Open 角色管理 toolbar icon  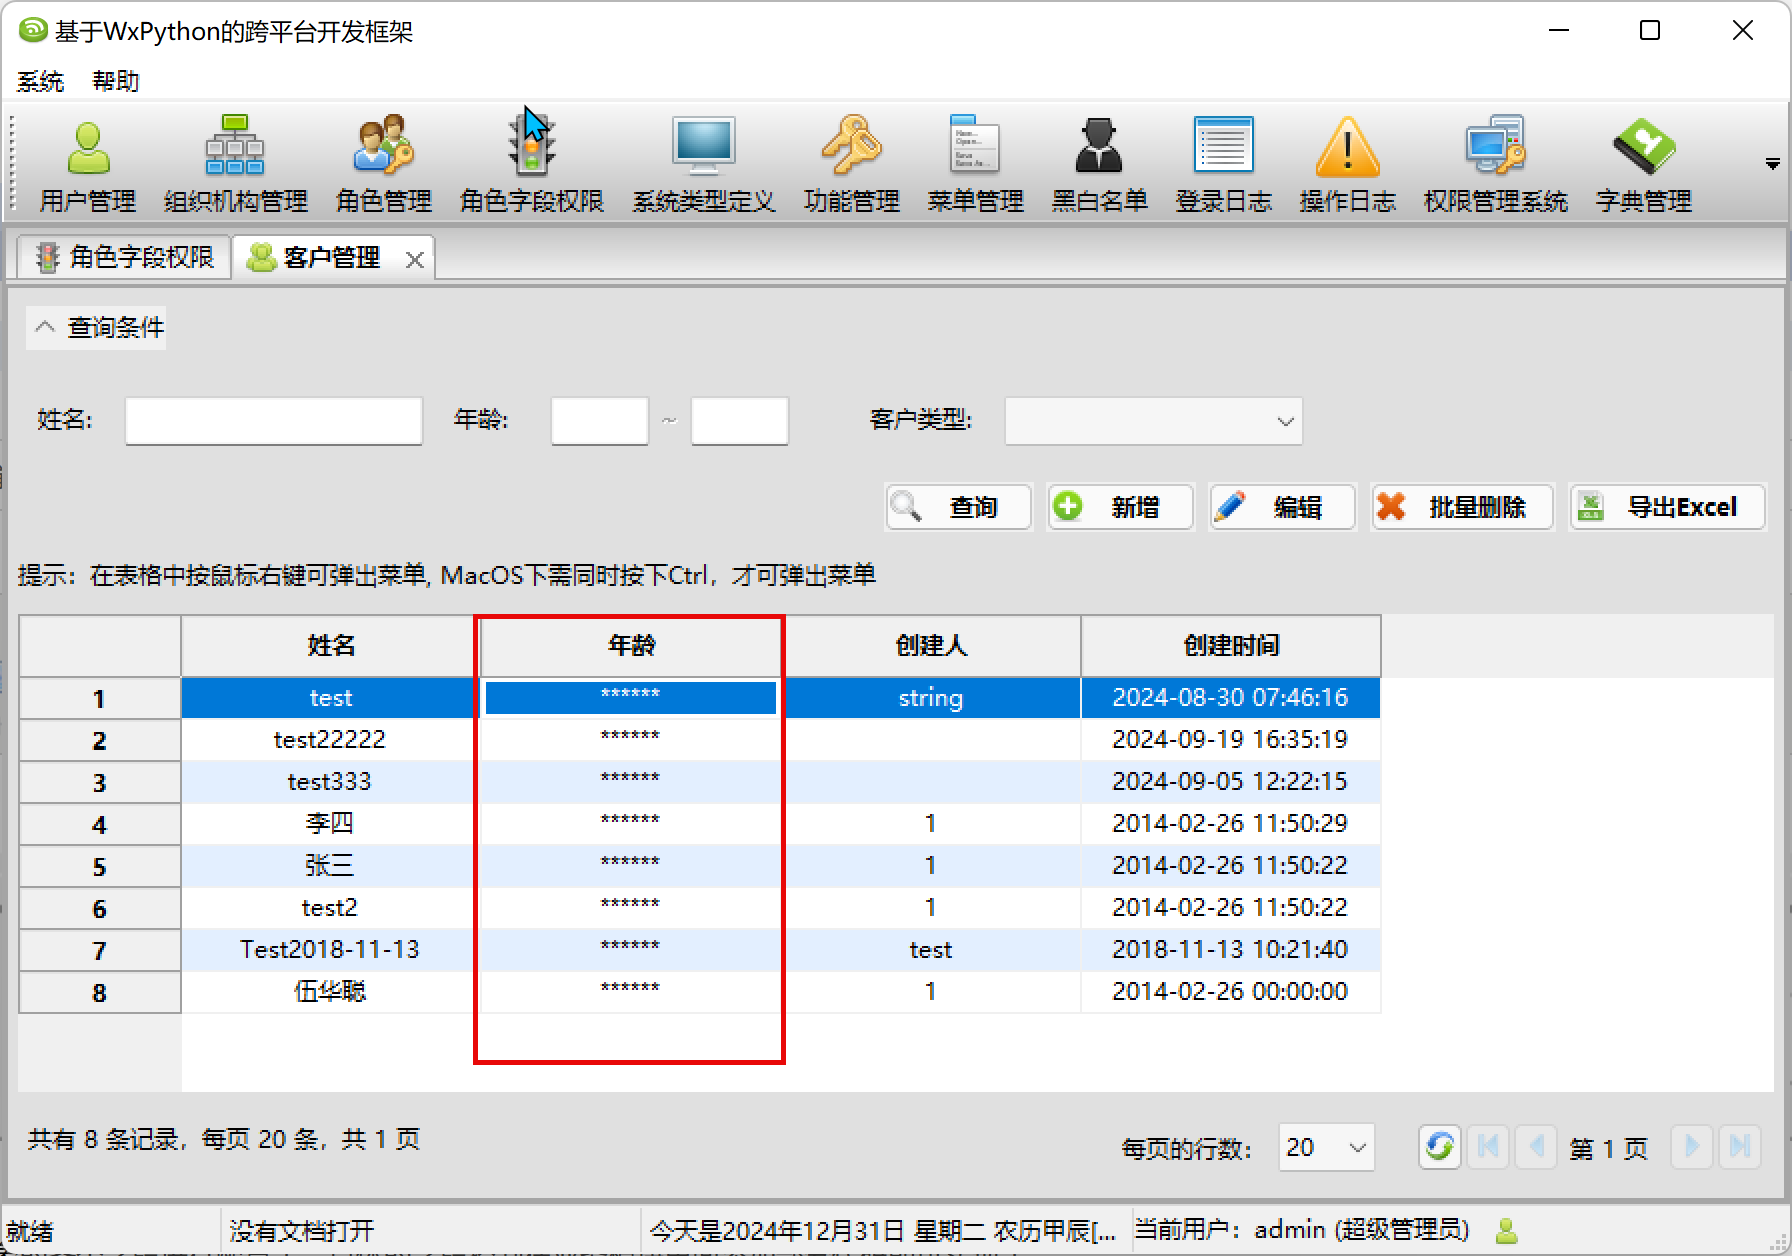click(x=383, y=165)
